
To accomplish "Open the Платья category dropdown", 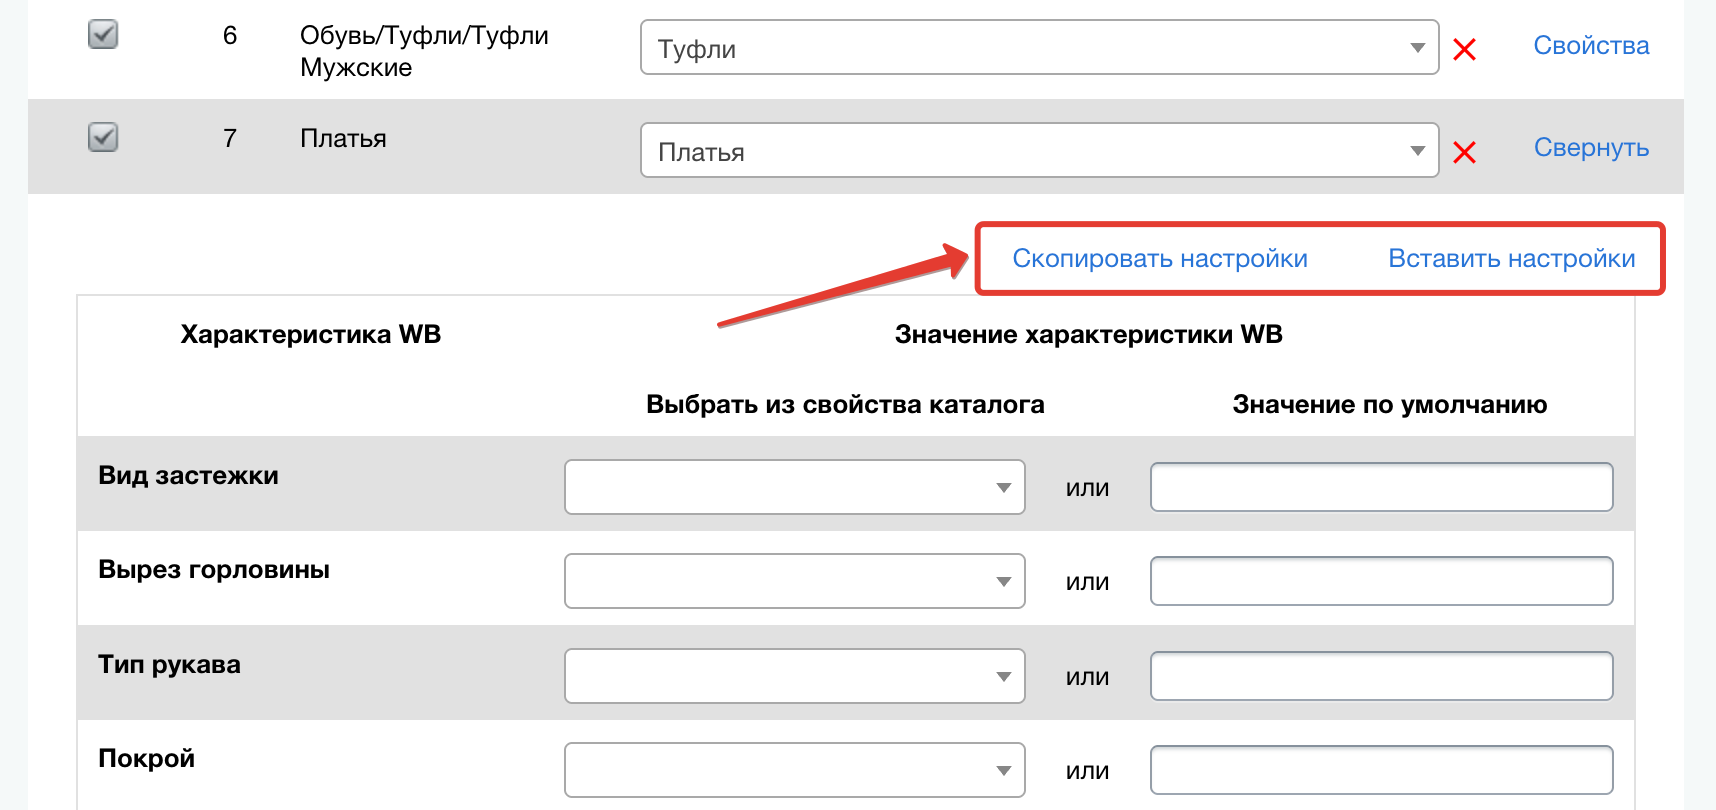I will click(1038, 151).
